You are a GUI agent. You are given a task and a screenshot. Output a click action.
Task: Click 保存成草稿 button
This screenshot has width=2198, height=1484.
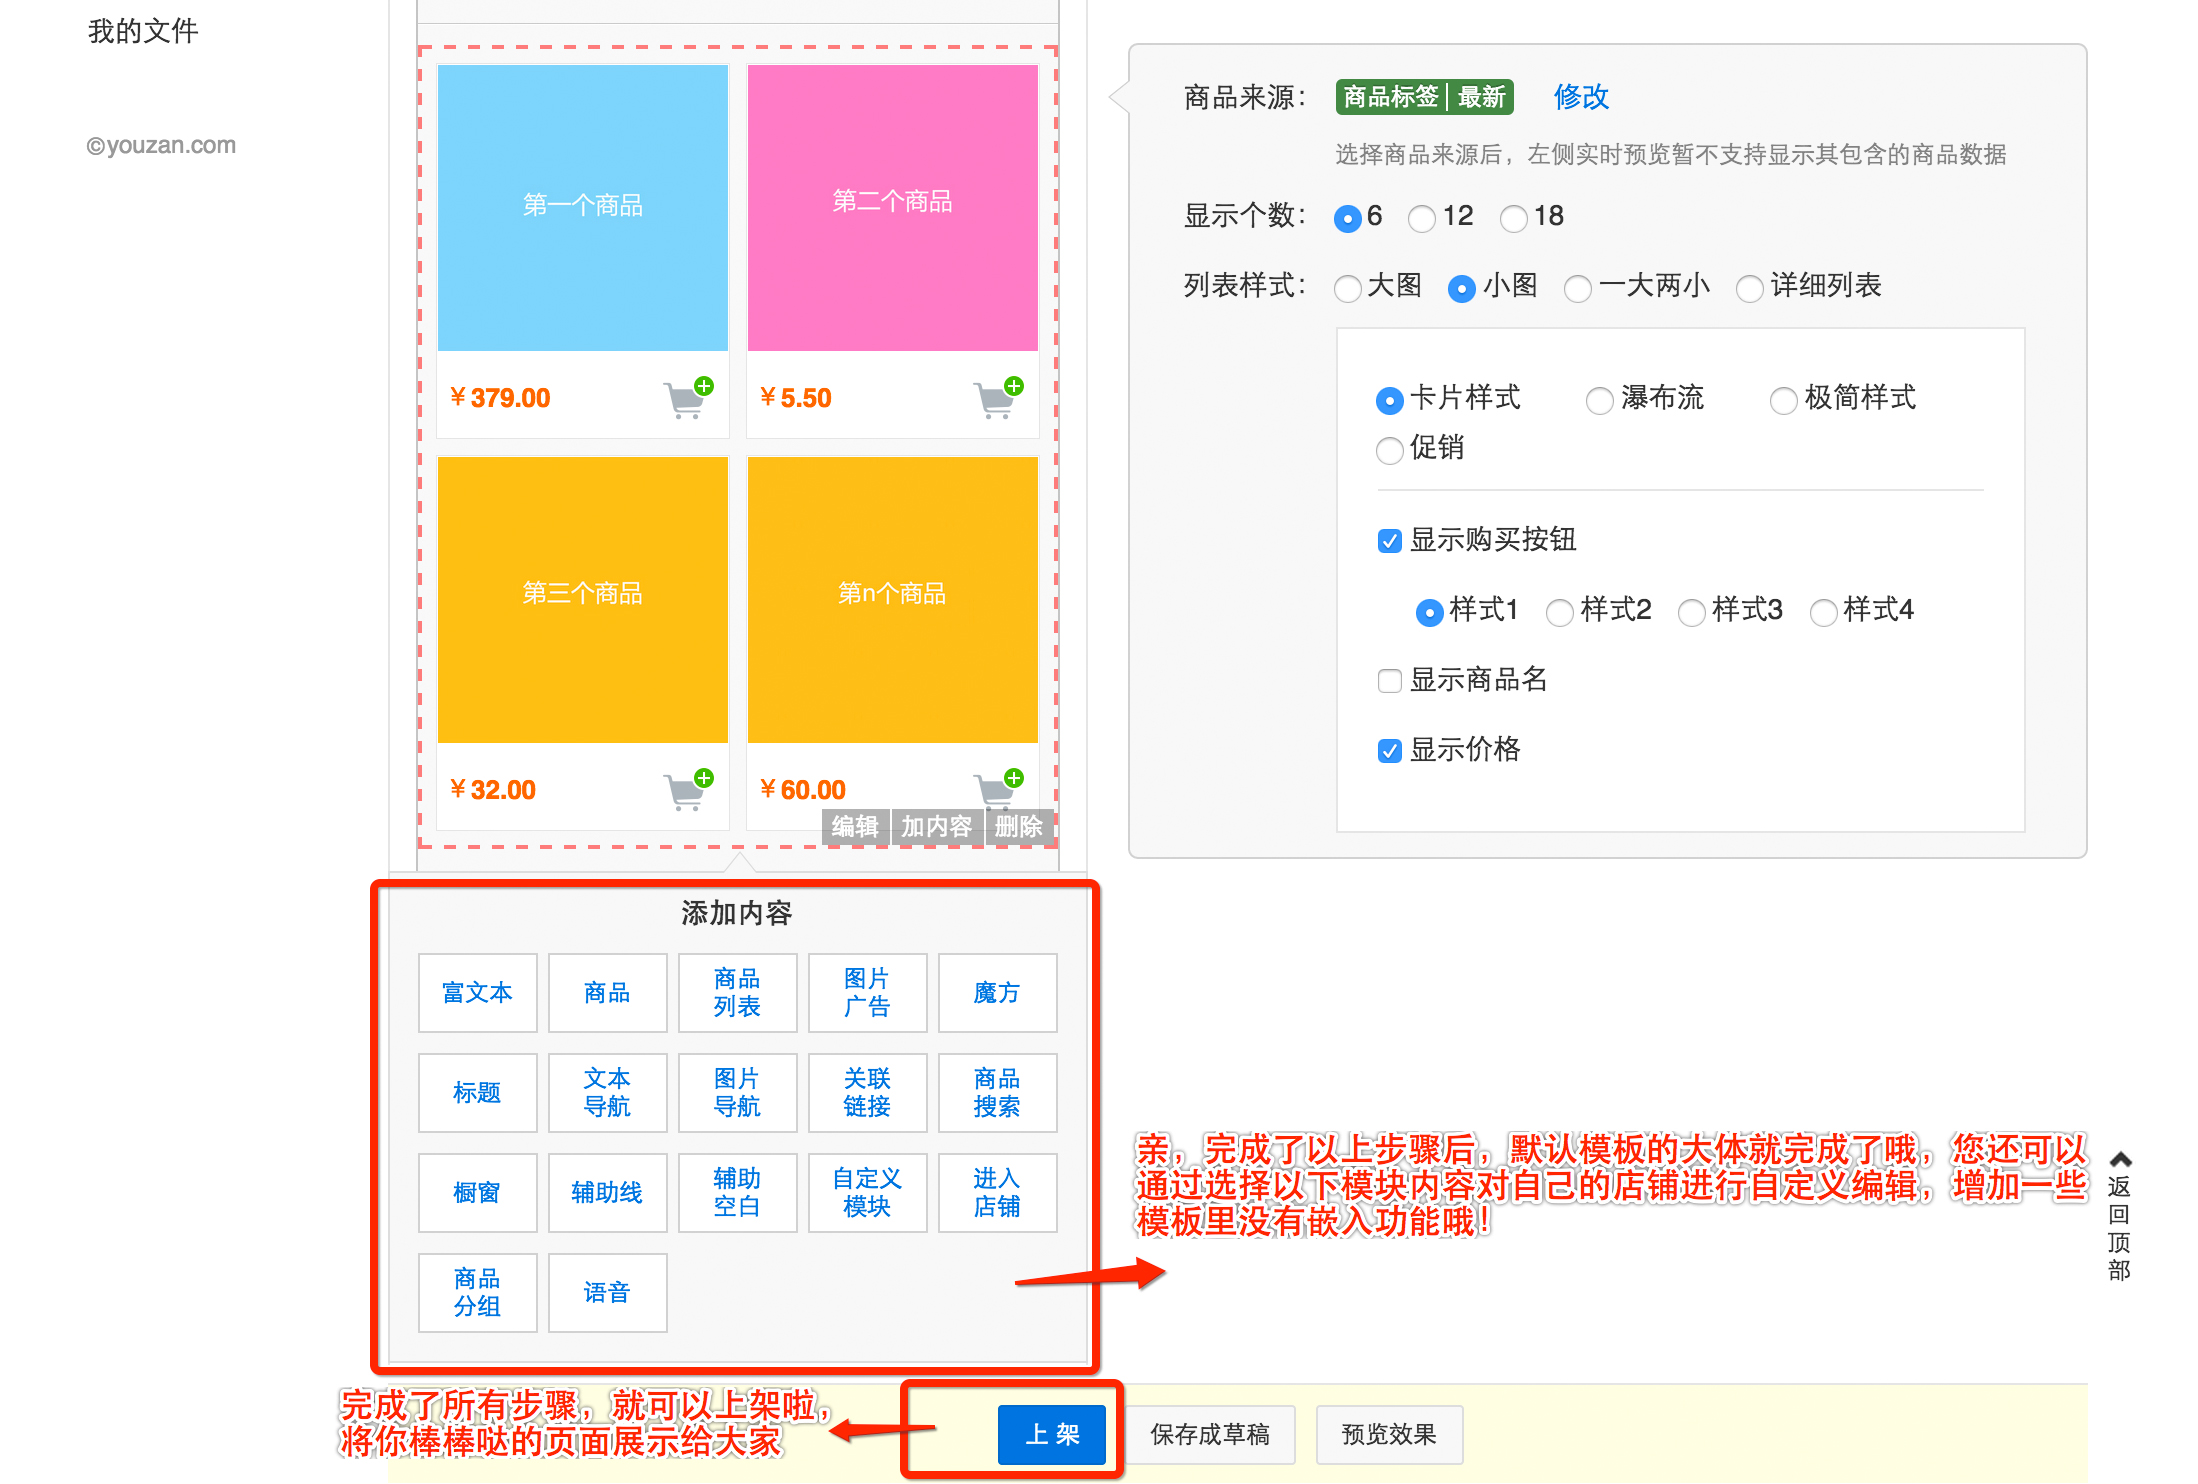pos(1210,1435)
